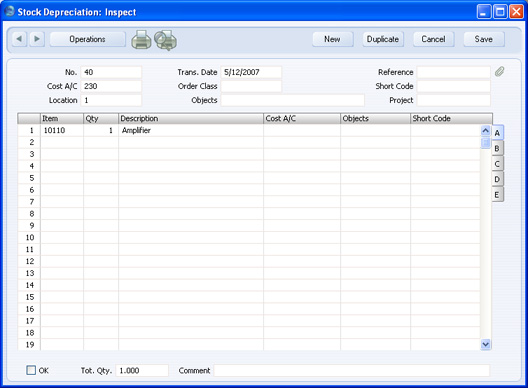Click the New button
The width and height of the screenshot is (528, 388).
(x=333, y=39)
